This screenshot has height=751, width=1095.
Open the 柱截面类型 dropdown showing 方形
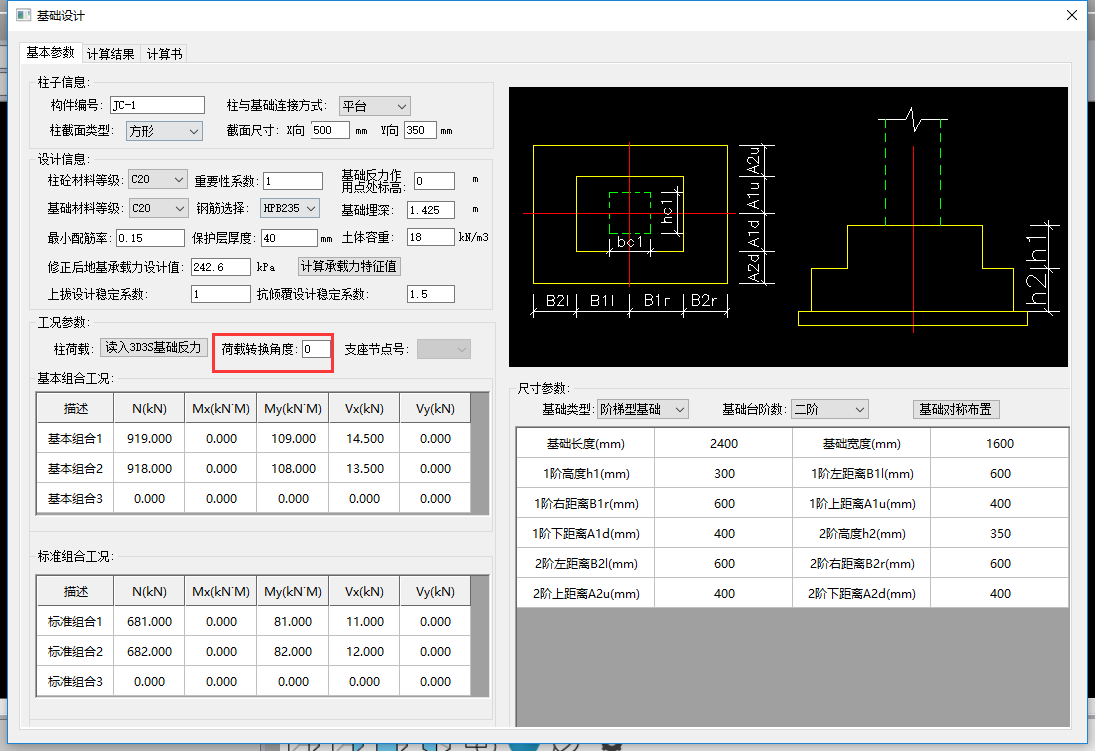164,131
